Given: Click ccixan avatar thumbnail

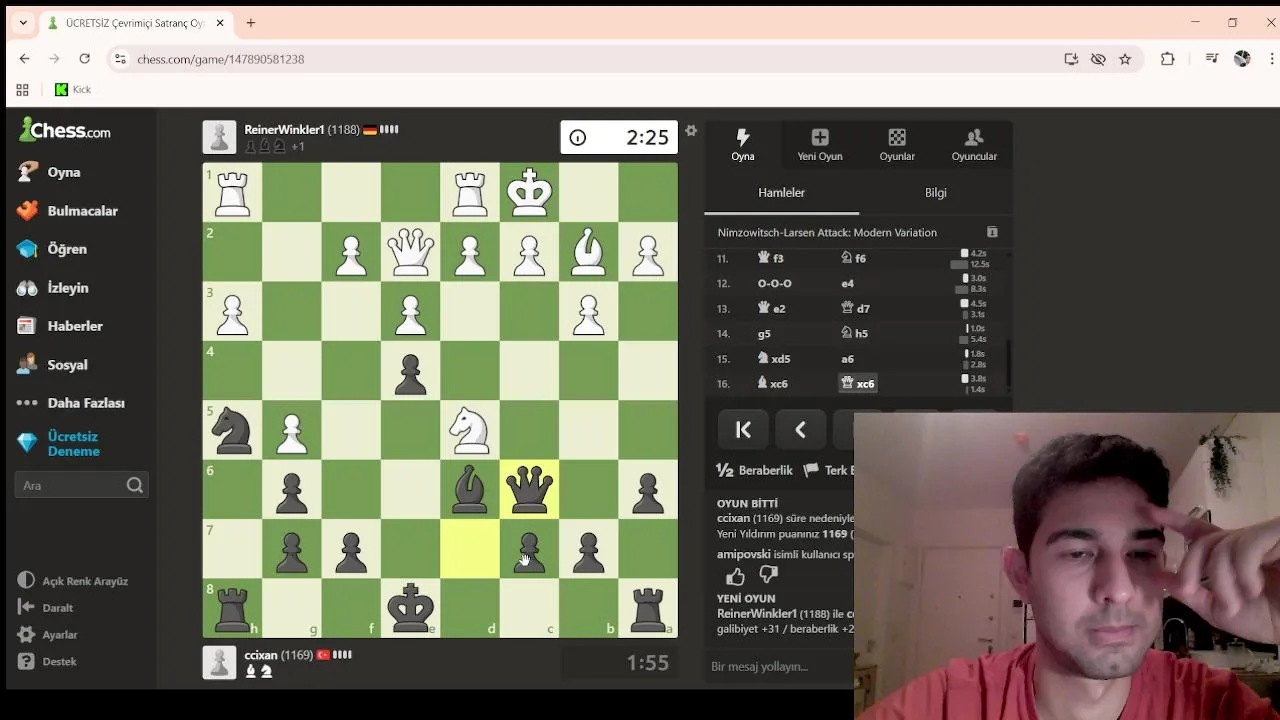Looking at the screenshot, I should [219, 662].
